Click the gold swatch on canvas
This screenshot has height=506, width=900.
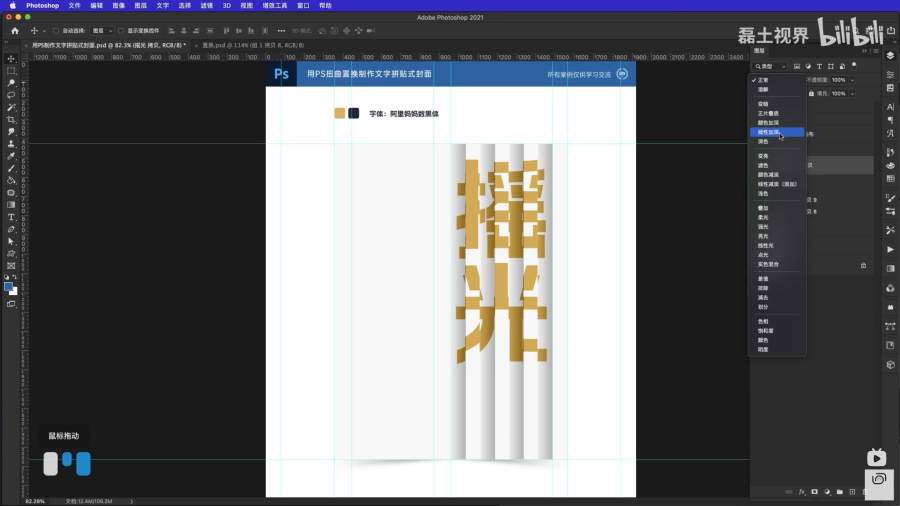[x=340, y=113]
